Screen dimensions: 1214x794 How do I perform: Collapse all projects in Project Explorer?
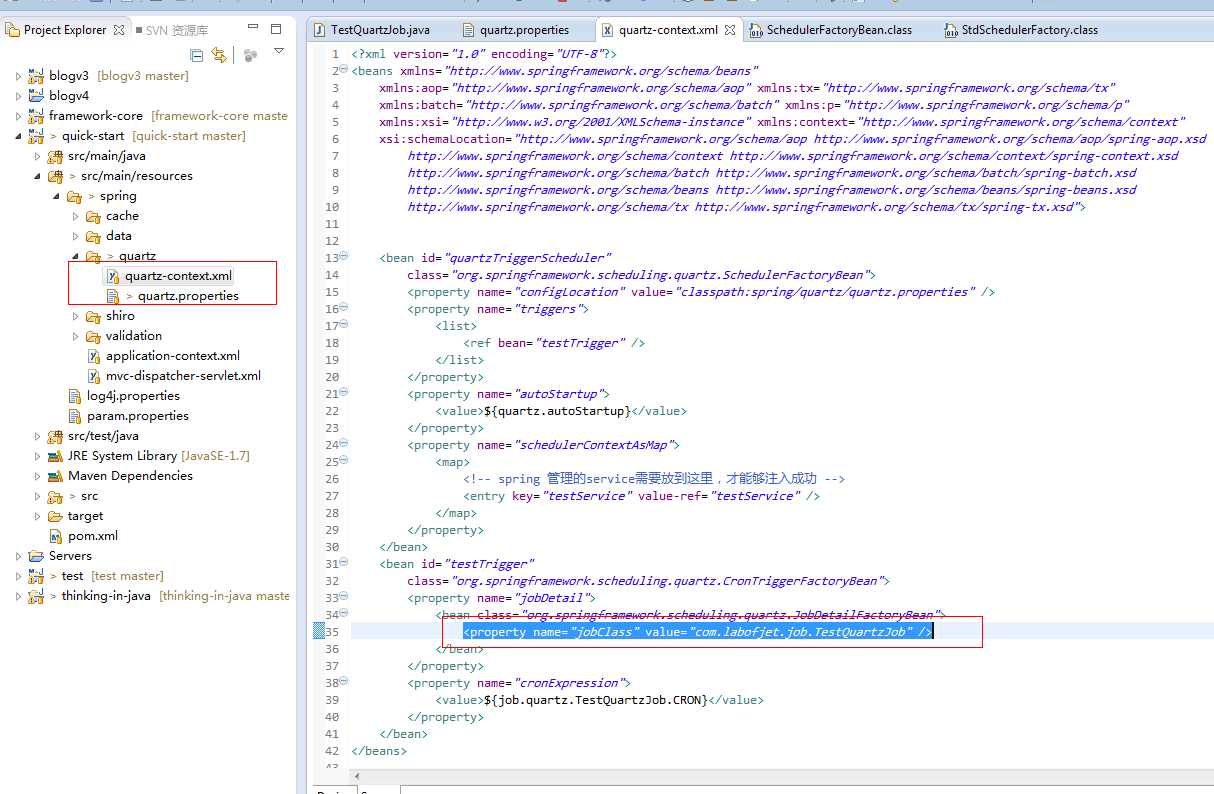(x=197, y=54)
